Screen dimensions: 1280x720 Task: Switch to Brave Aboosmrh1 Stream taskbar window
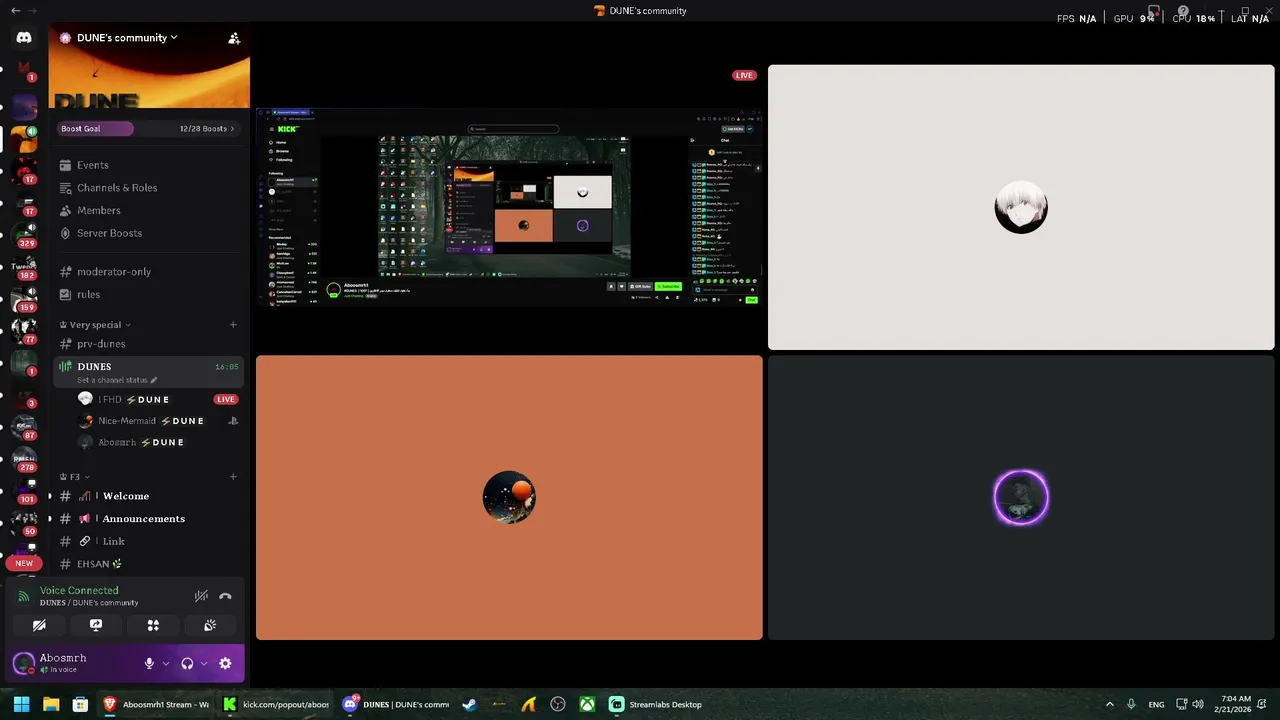[156, 704]
